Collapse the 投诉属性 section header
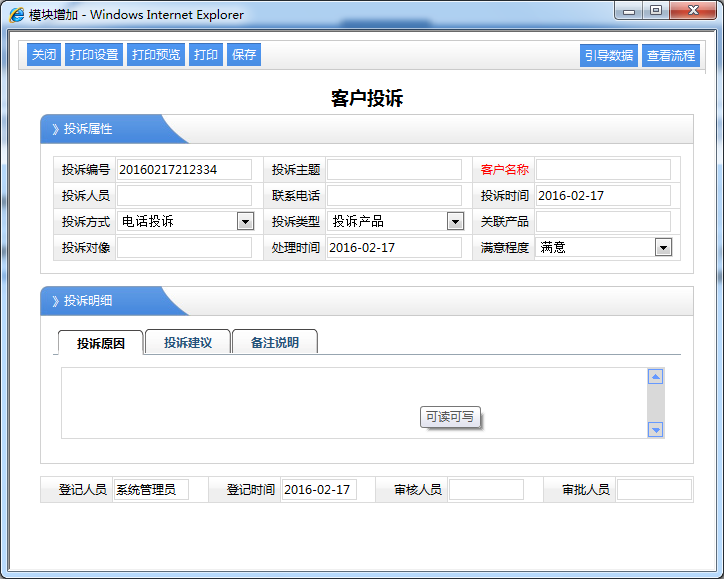724x579 pixels. [x=88, y=129]
